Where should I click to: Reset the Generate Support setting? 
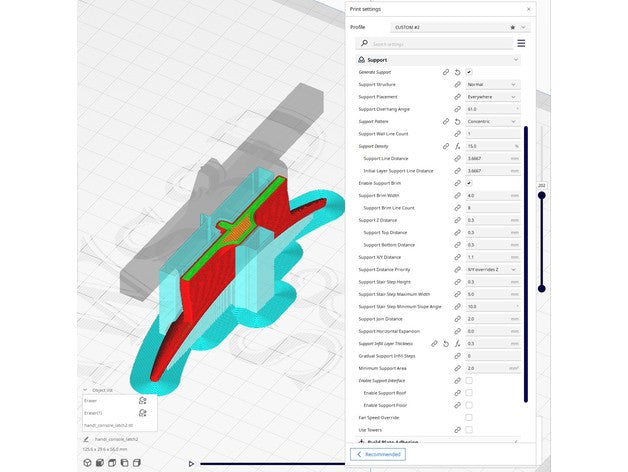(457, 72)
